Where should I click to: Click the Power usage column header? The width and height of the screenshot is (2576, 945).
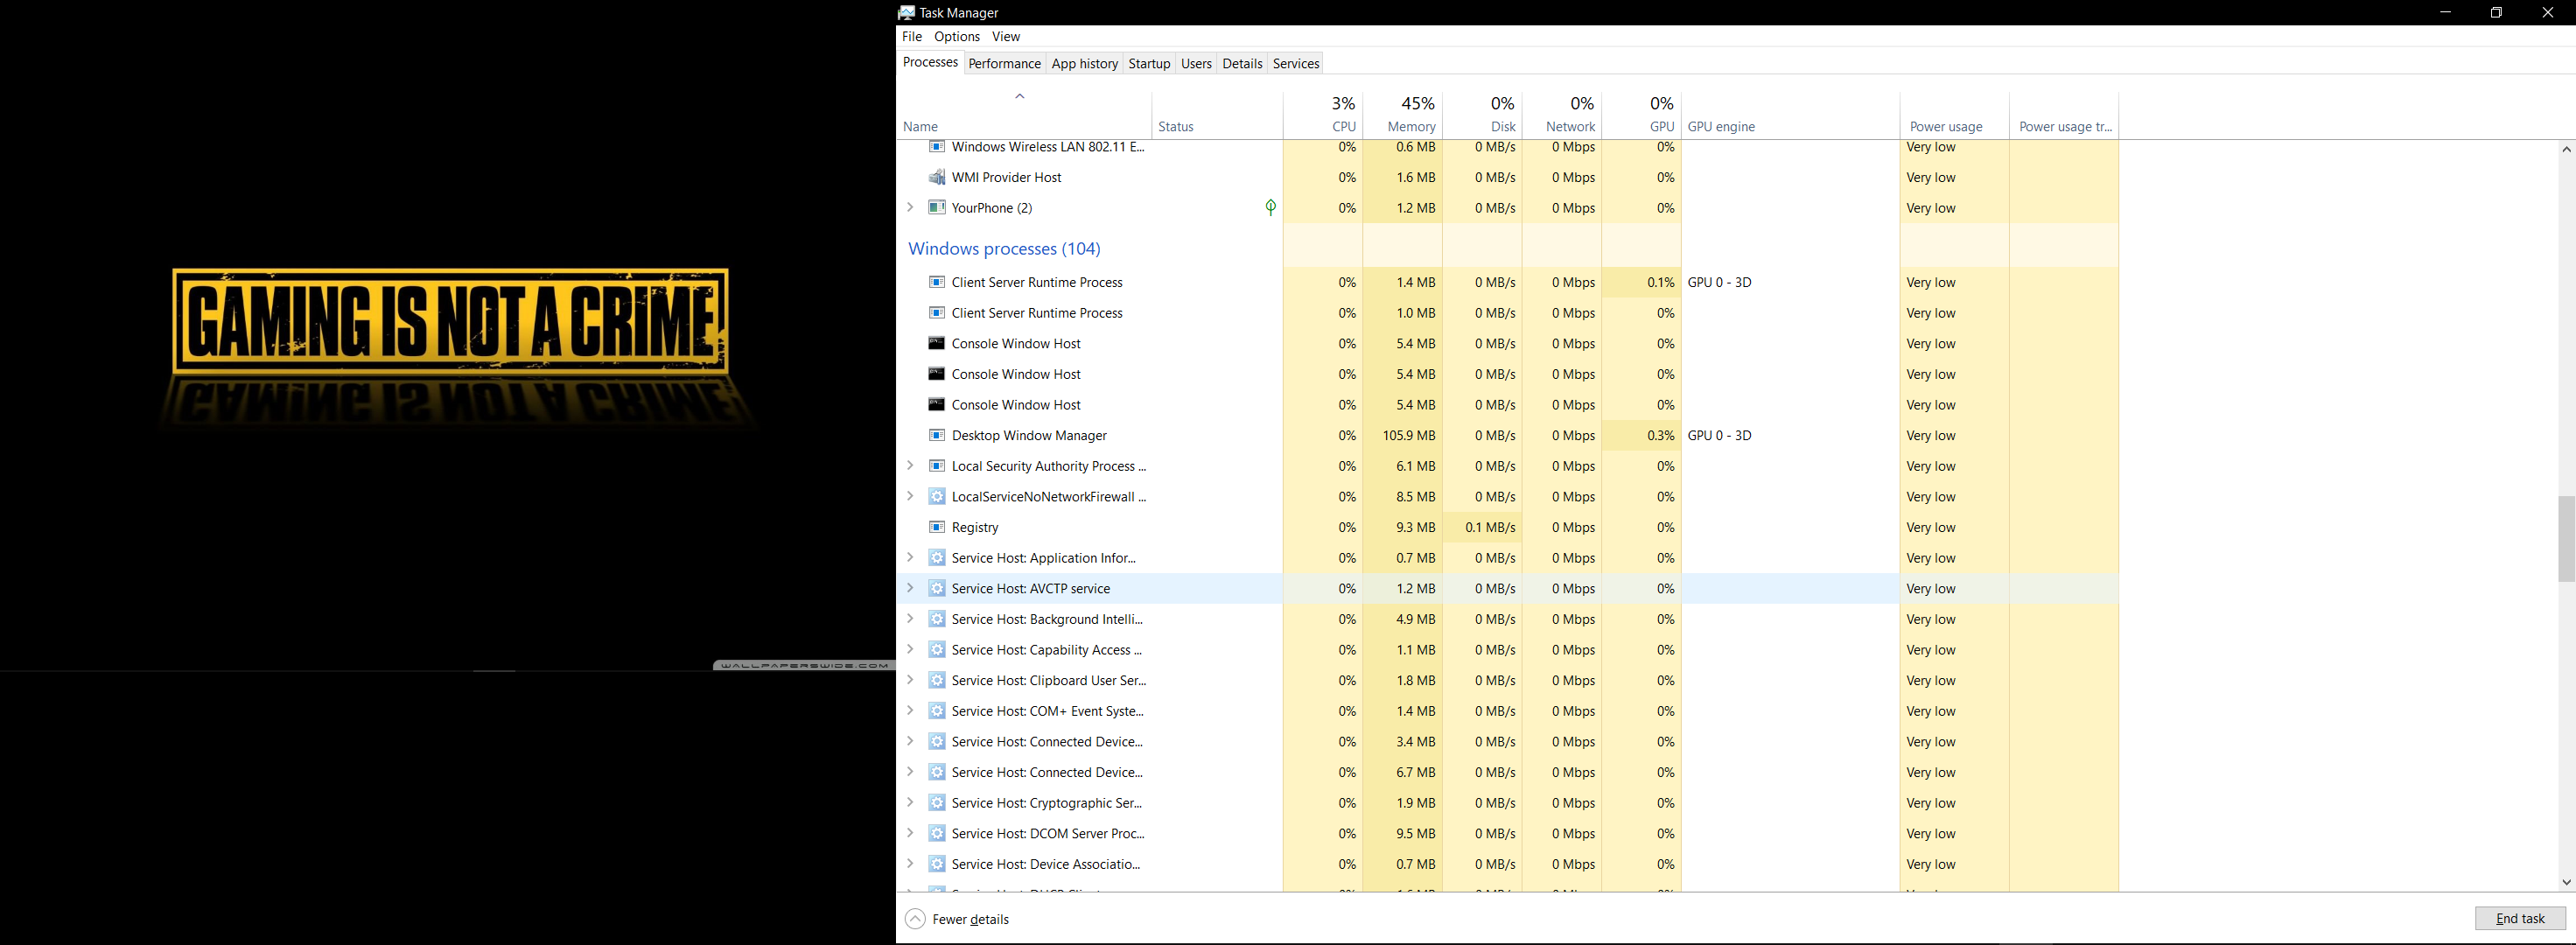click(x=1949, y=127)
